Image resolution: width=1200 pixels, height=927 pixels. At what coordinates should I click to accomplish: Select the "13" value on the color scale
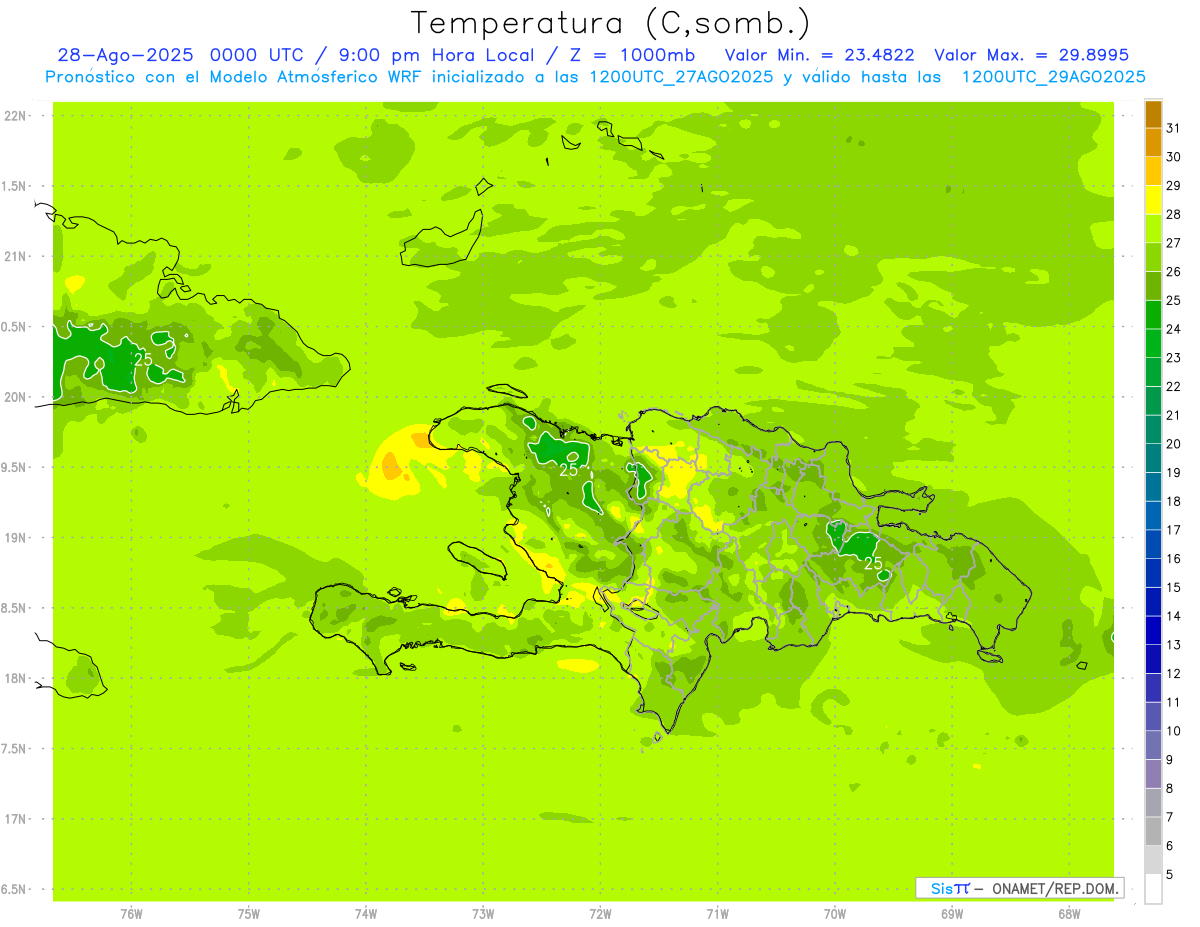(1174, 645)
